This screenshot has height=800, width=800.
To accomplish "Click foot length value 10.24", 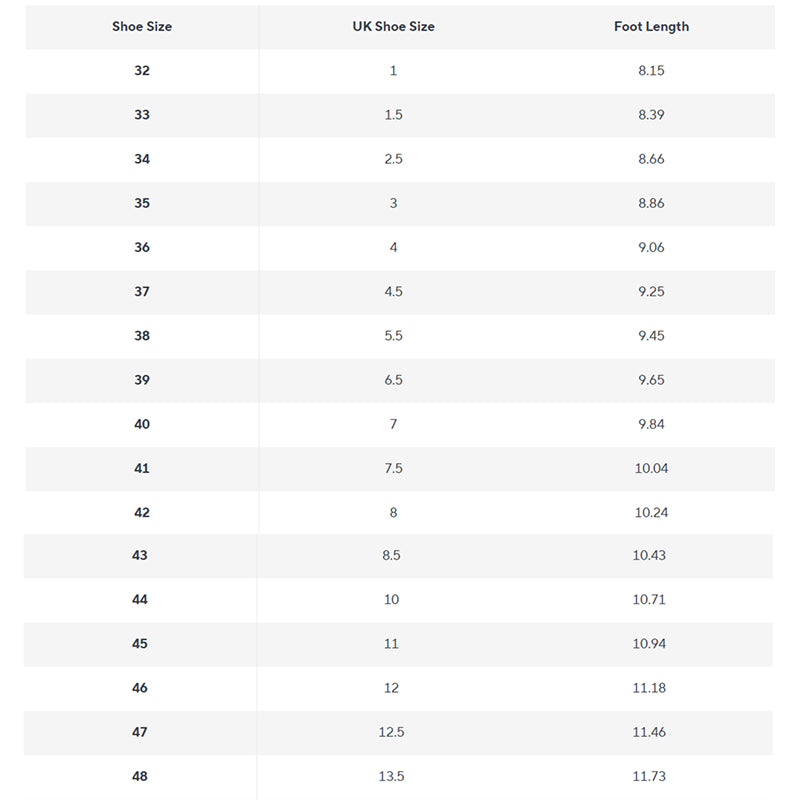I will (x=651, y=512).
